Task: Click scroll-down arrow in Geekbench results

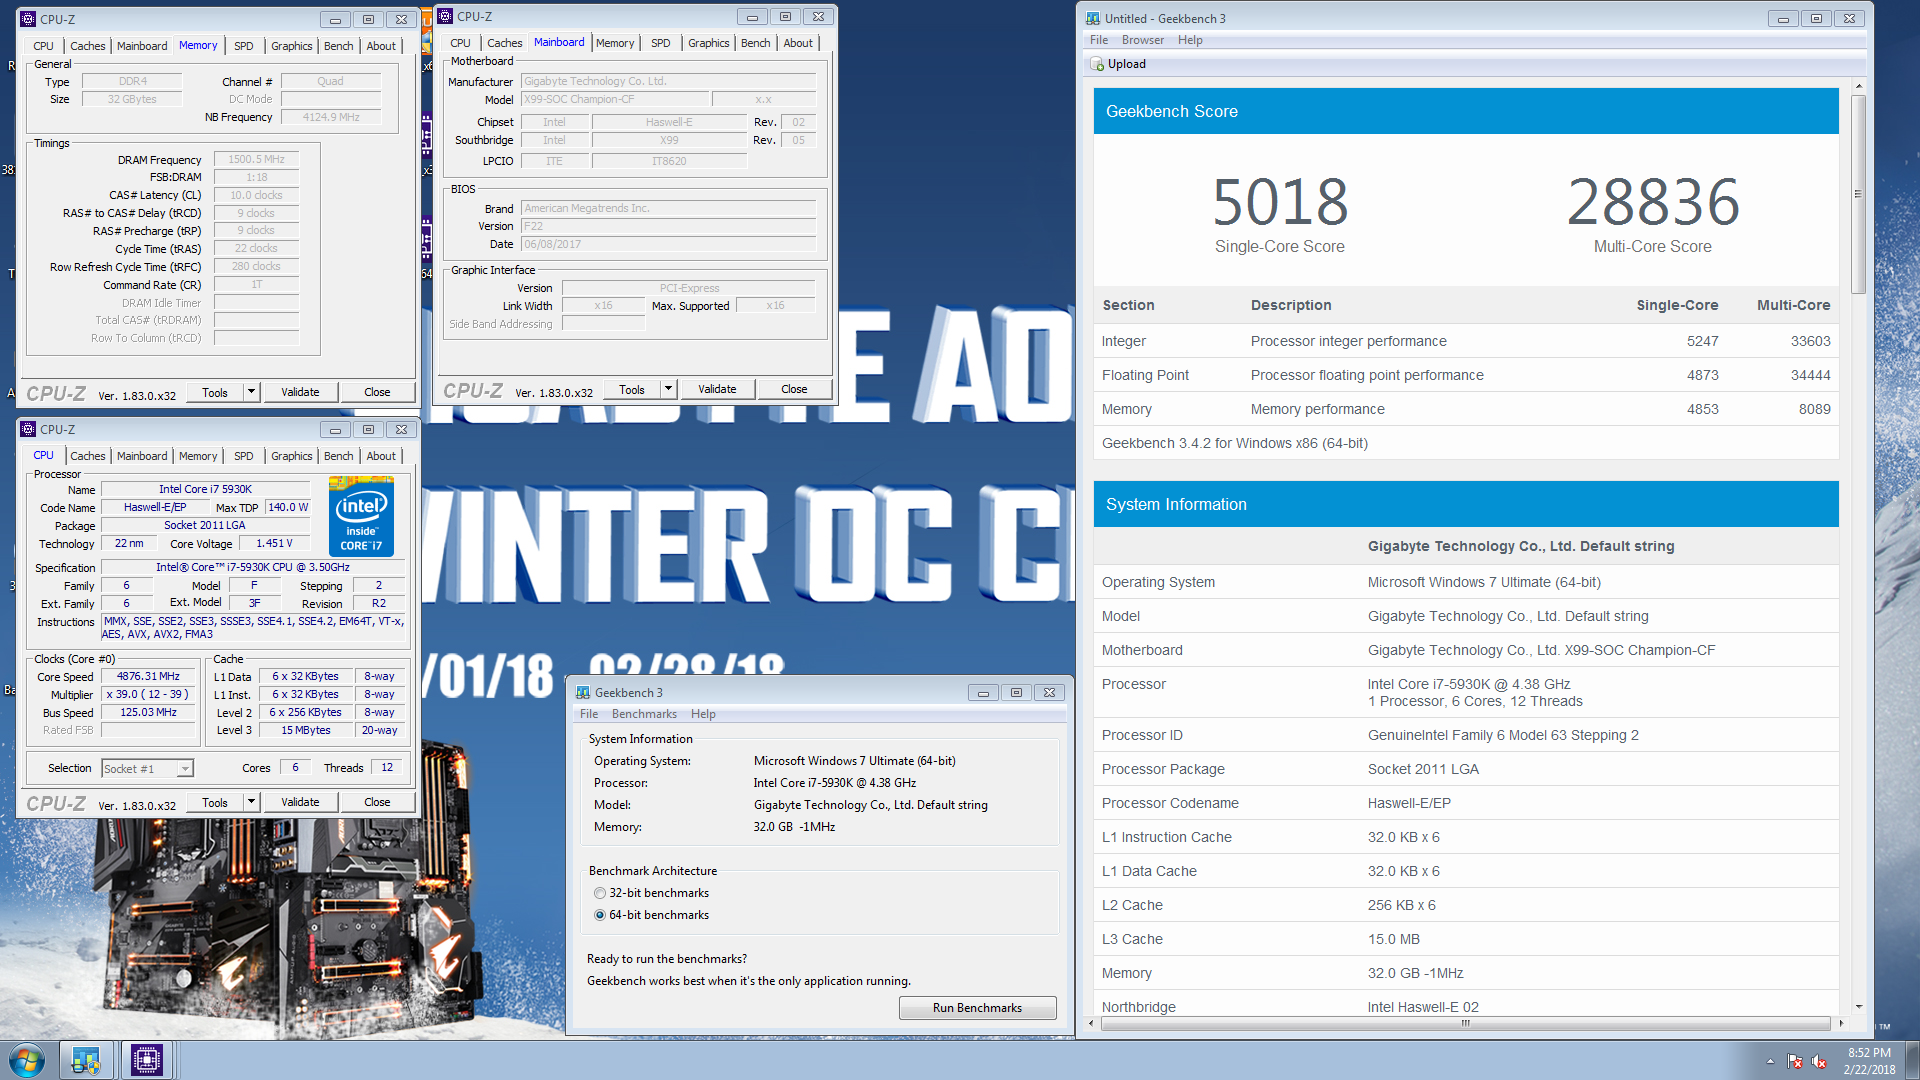Action: [1858, 1007]
